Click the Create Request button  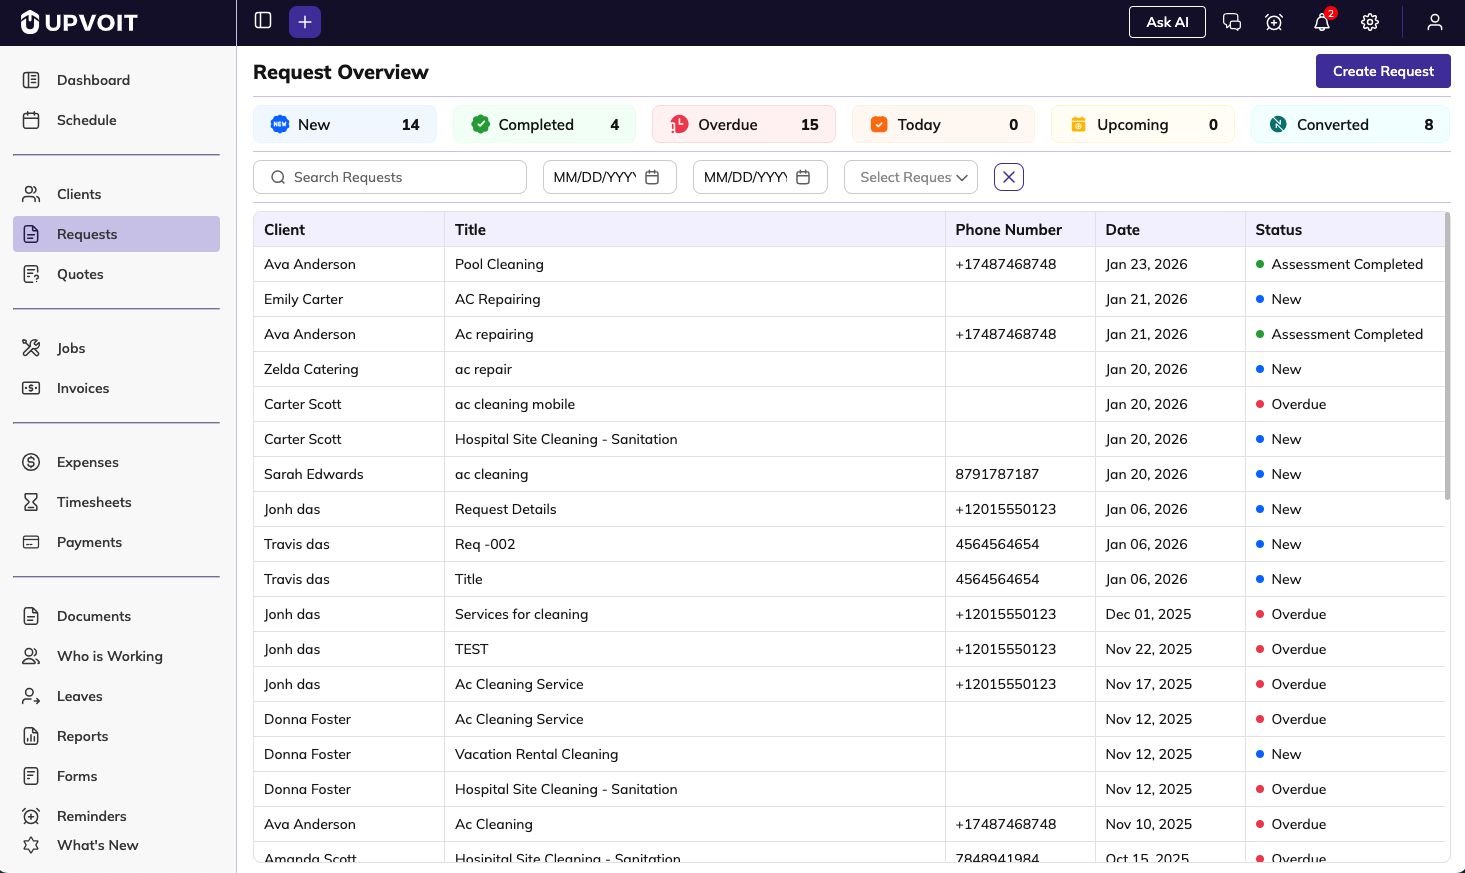1383,71
